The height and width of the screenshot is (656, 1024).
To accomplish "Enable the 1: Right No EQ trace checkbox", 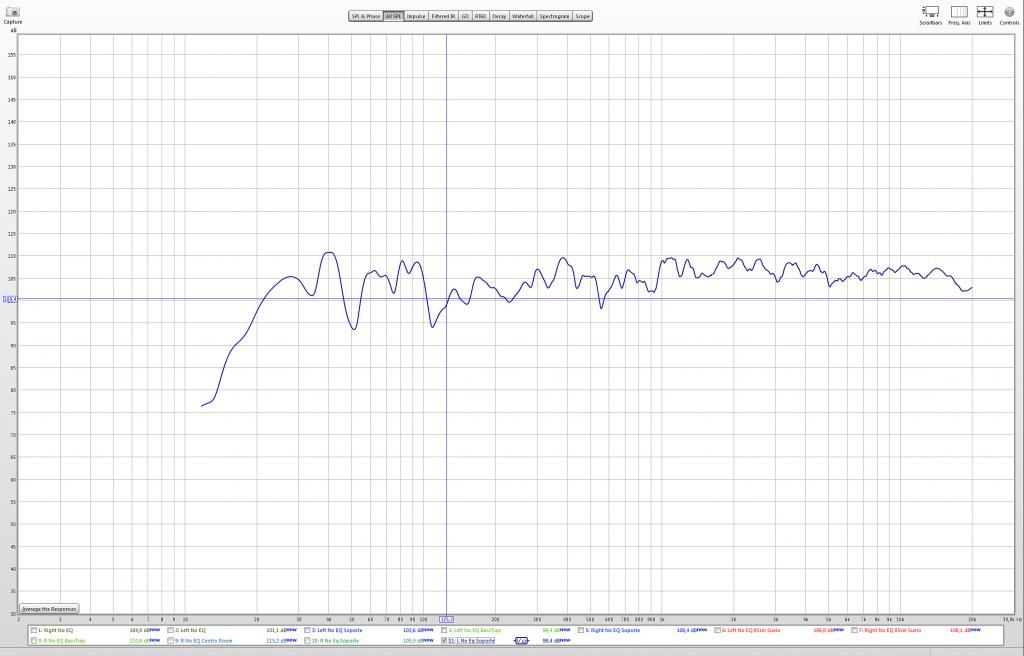I will (34, 631).
